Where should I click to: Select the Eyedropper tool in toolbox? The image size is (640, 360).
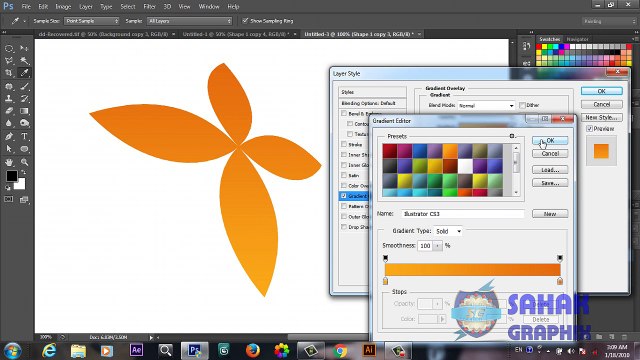tap(24, 73)
